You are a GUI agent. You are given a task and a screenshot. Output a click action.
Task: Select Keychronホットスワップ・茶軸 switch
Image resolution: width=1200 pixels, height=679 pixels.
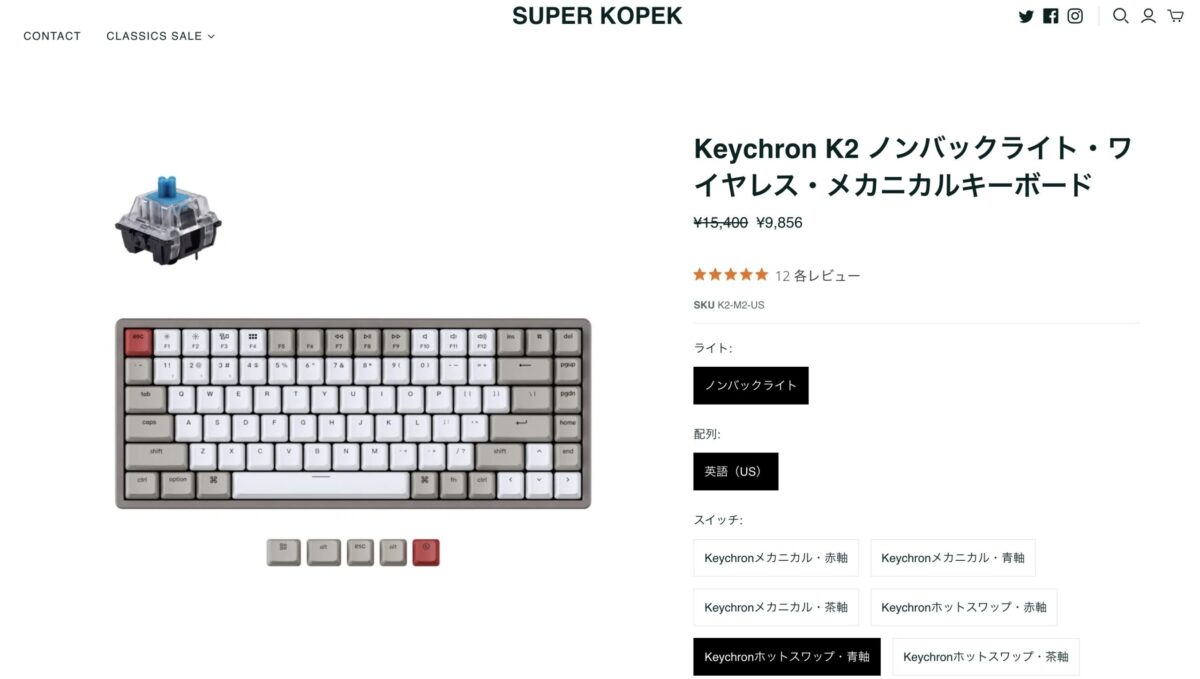(985, 657)
